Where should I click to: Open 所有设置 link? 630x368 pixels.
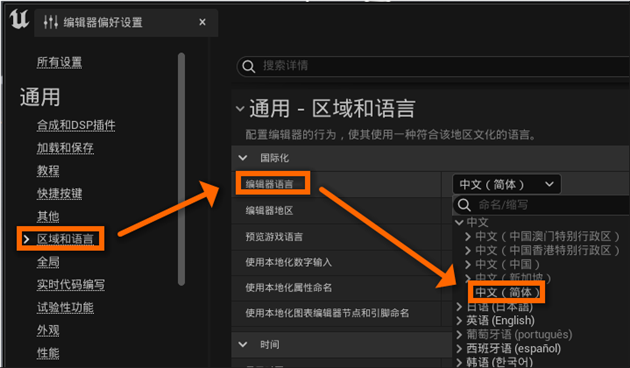[59, 62]
